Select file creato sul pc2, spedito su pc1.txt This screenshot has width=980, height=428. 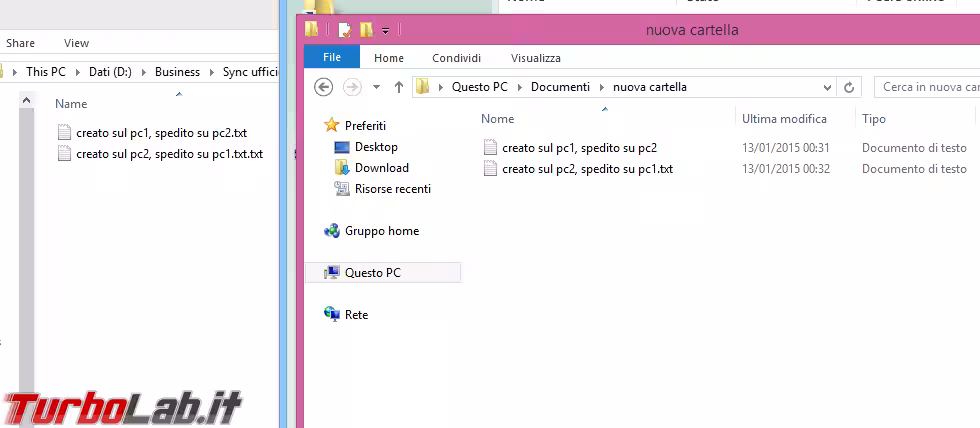pos(588,169)
